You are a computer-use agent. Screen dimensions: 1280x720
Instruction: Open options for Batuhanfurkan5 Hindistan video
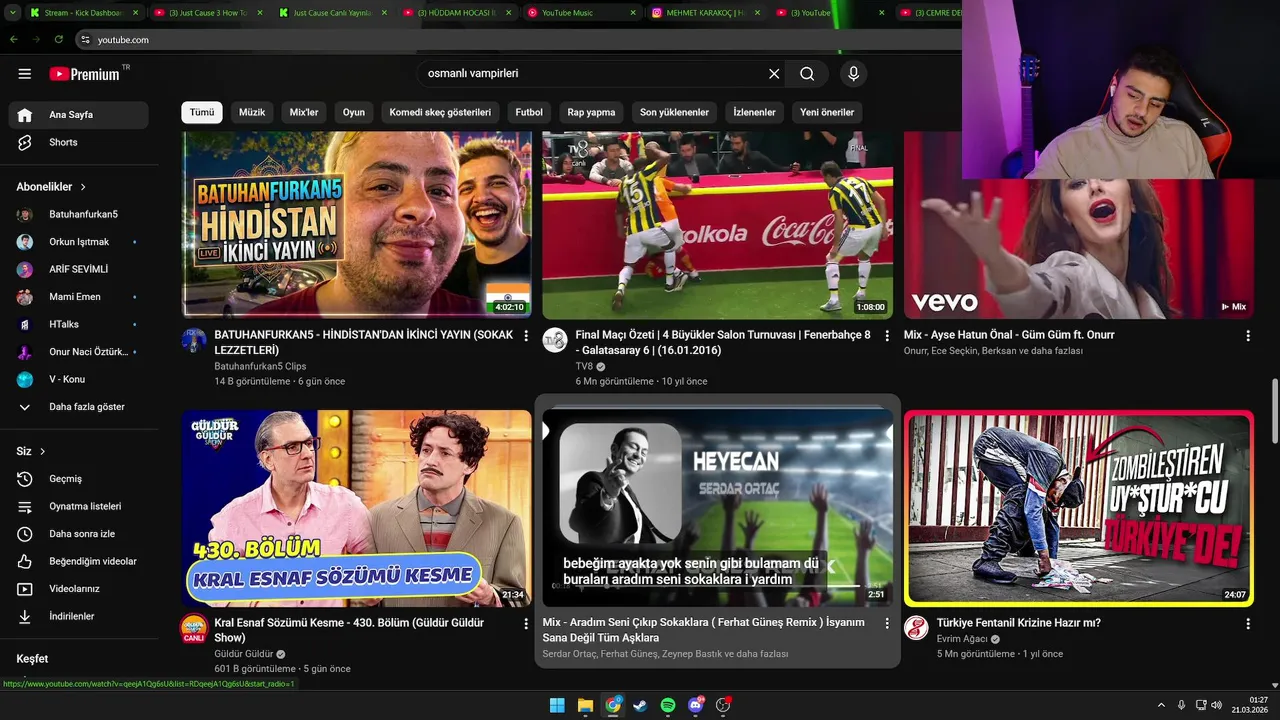[526, 336]
